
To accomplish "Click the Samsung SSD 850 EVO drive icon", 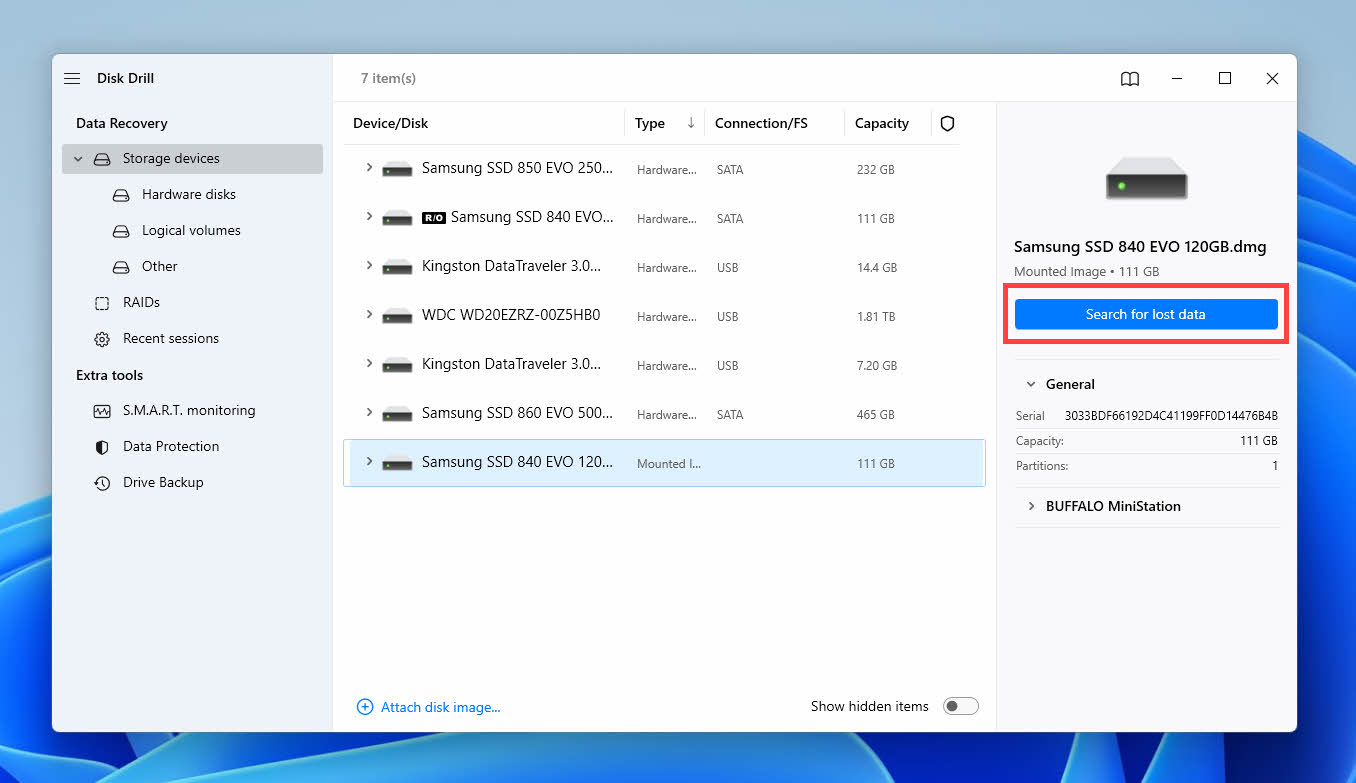I will click(397, 169).
